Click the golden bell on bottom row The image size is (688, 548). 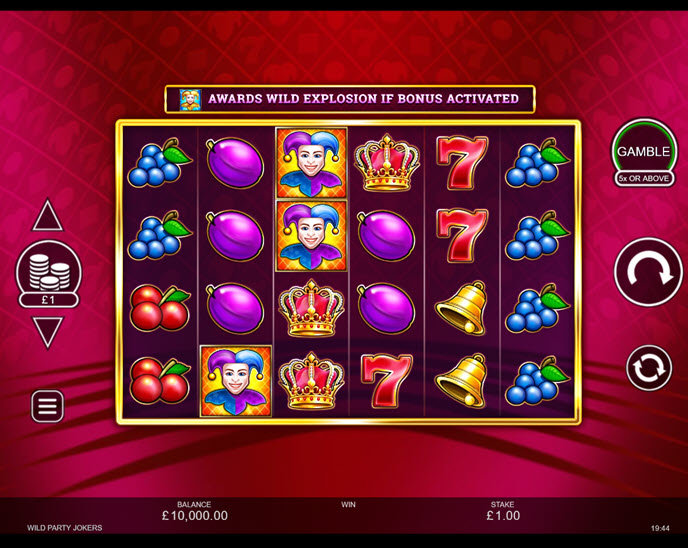[x=462, y=381]
